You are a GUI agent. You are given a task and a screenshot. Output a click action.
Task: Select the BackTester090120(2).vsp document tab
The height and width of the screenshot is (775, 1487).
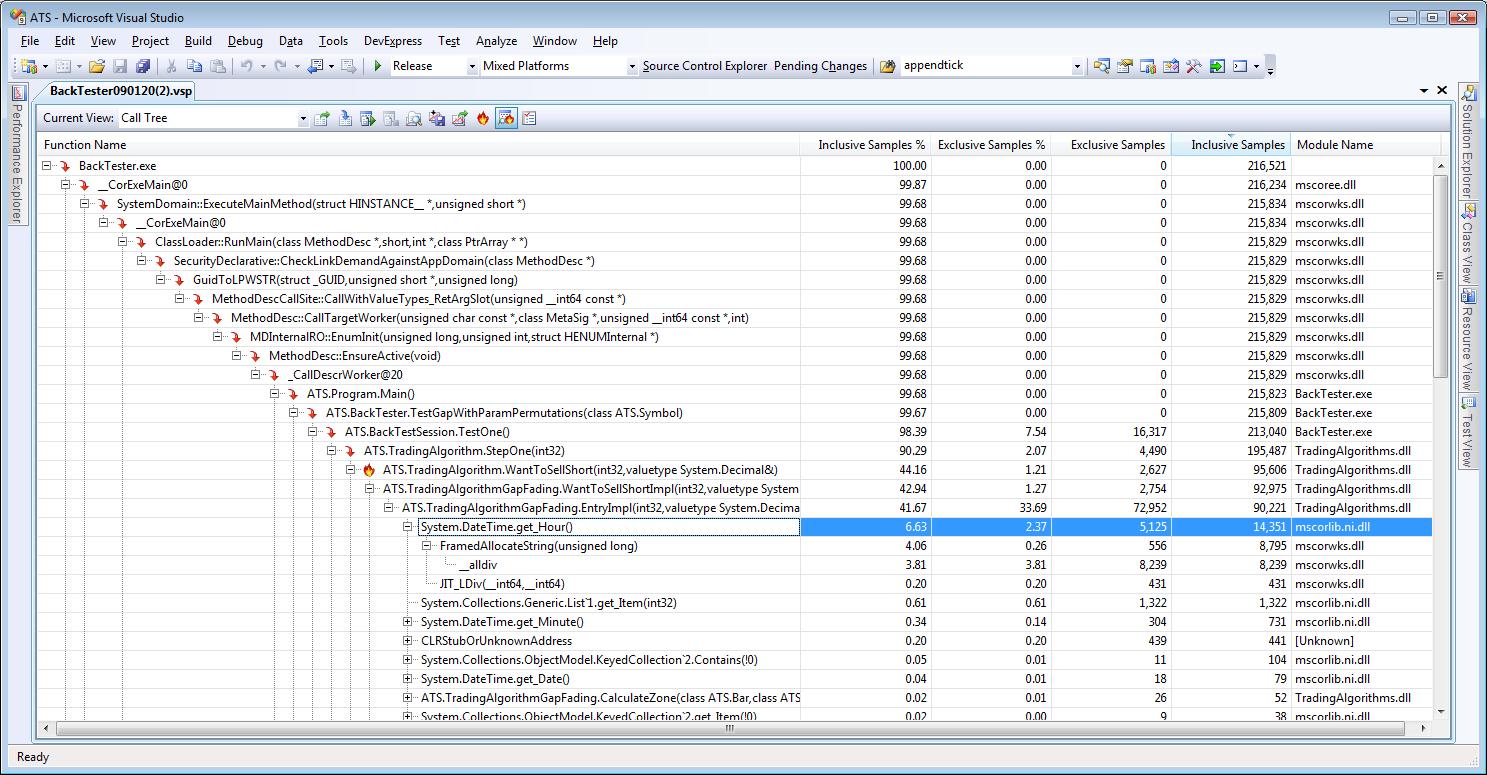[x=120, y=91]
